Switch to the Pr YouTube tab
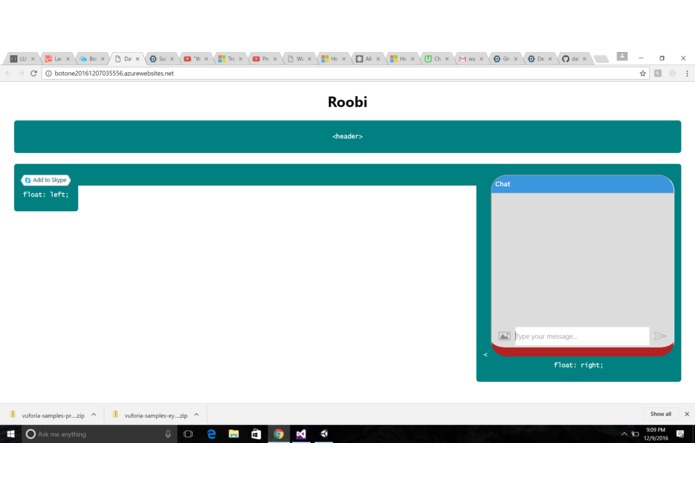 [263, 59]
